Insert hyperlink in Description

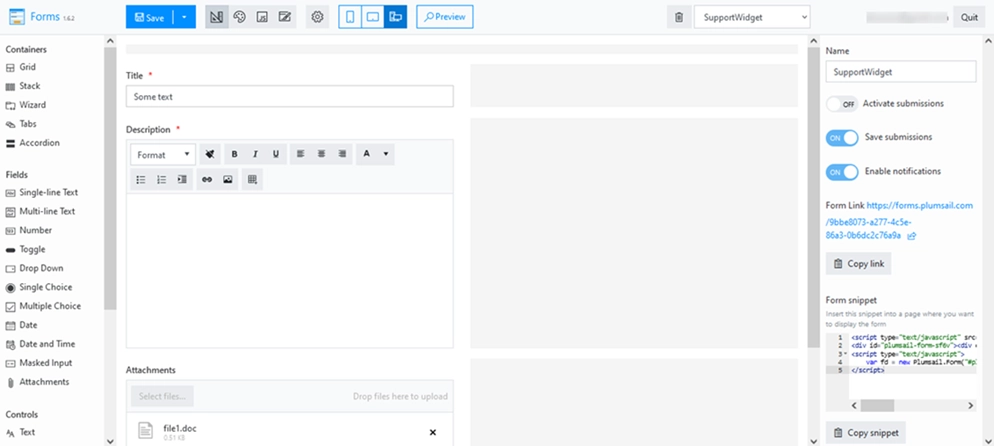207,179
